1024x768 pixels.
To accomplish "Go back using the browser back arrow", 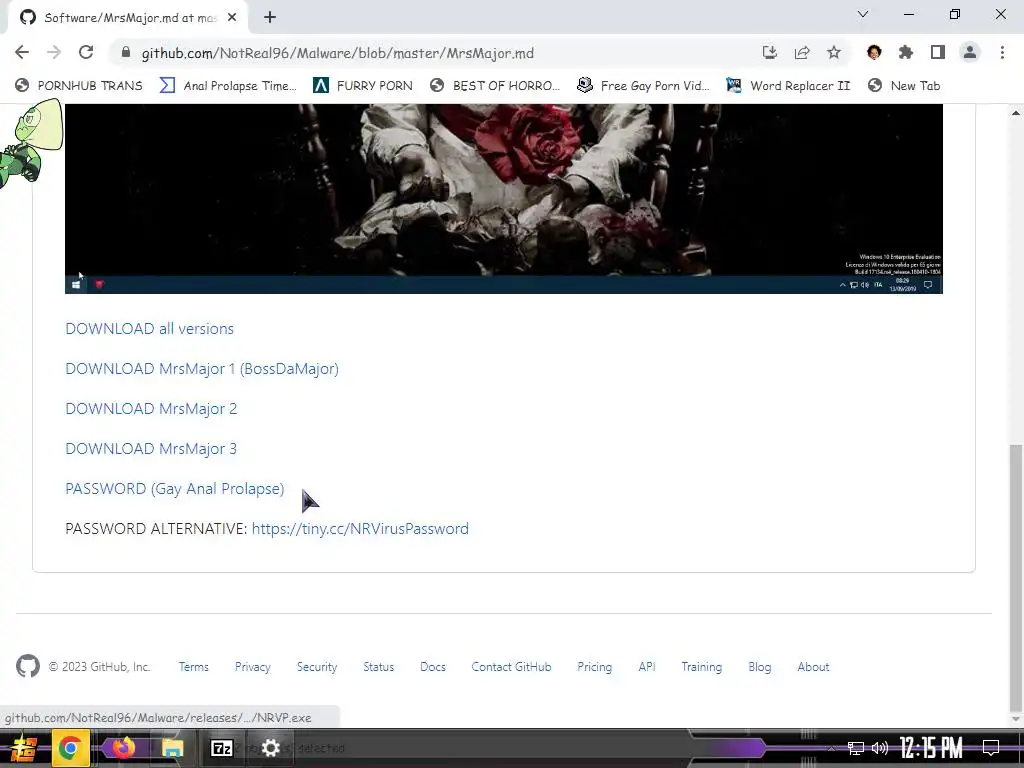I will tap(22, 52).
